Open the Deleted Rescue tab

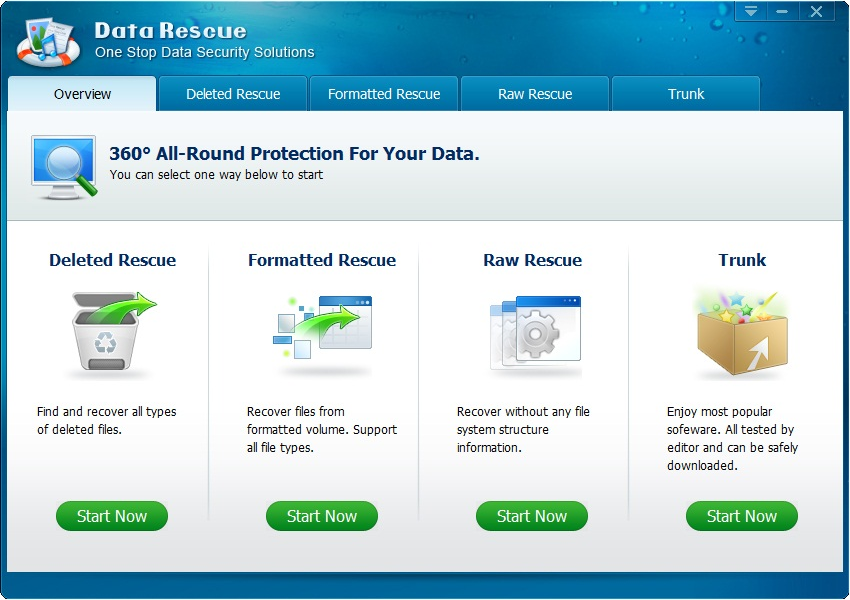(233, 94)
